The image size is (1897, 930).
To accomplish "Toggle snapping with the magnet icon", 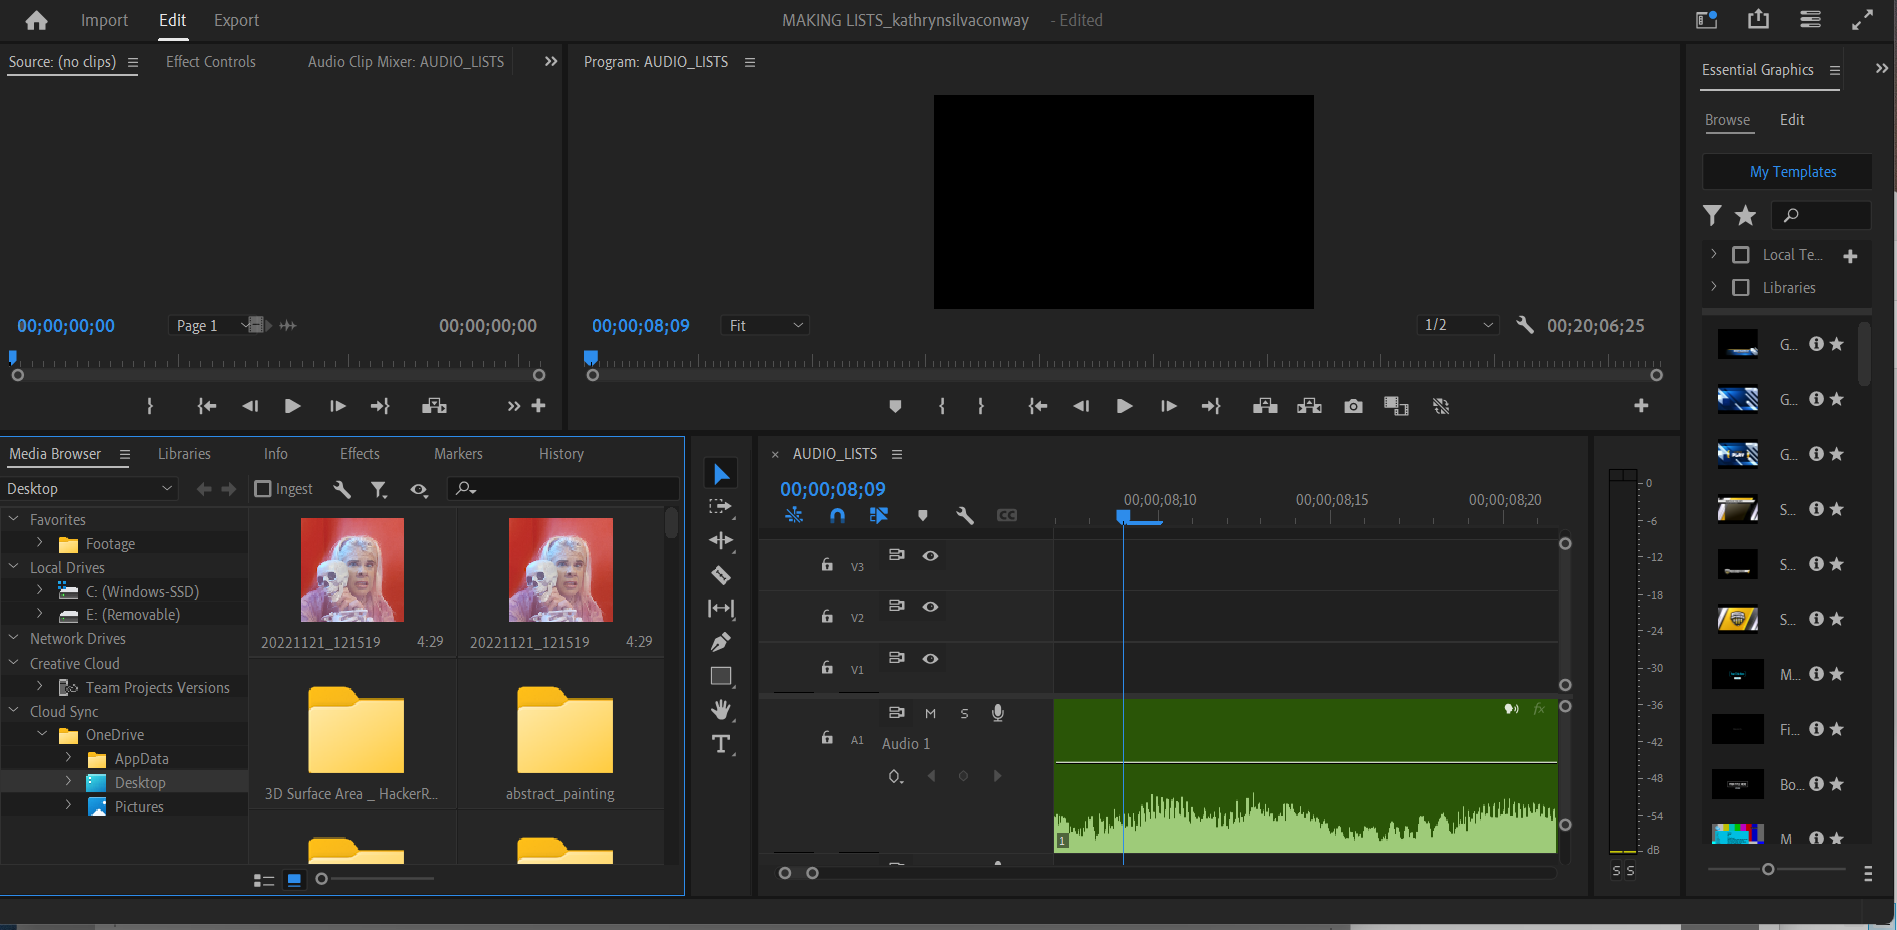I will click(x=837, y=515).
